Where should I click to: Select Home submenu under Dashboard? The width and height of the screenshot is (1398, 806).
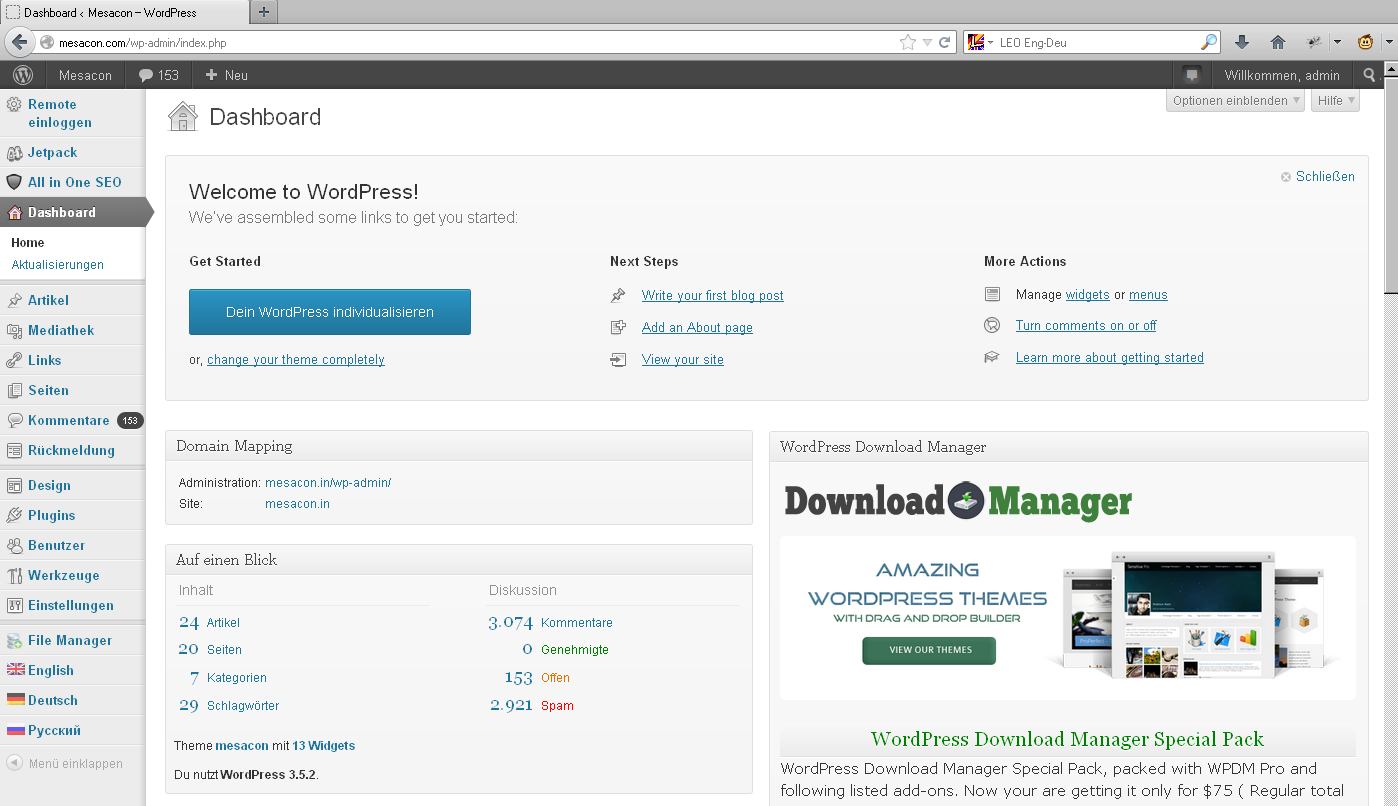tap(28, 243)
